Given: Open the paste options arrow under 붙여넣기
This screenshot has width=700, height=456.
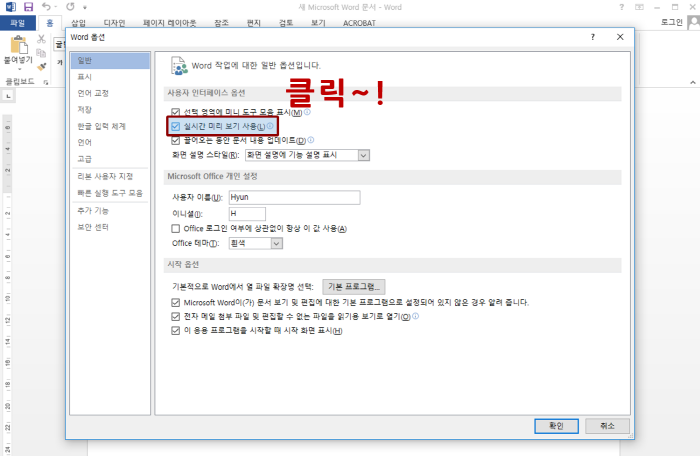Looking at the screenshot, I should coord(19,69).
